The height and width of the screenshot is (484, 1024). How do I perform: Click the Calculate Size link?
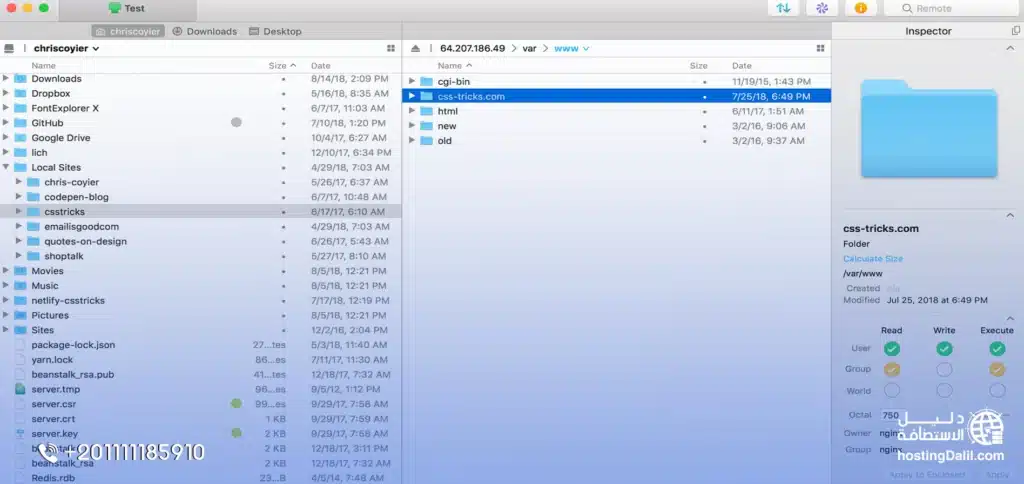(x=872, y=259)
